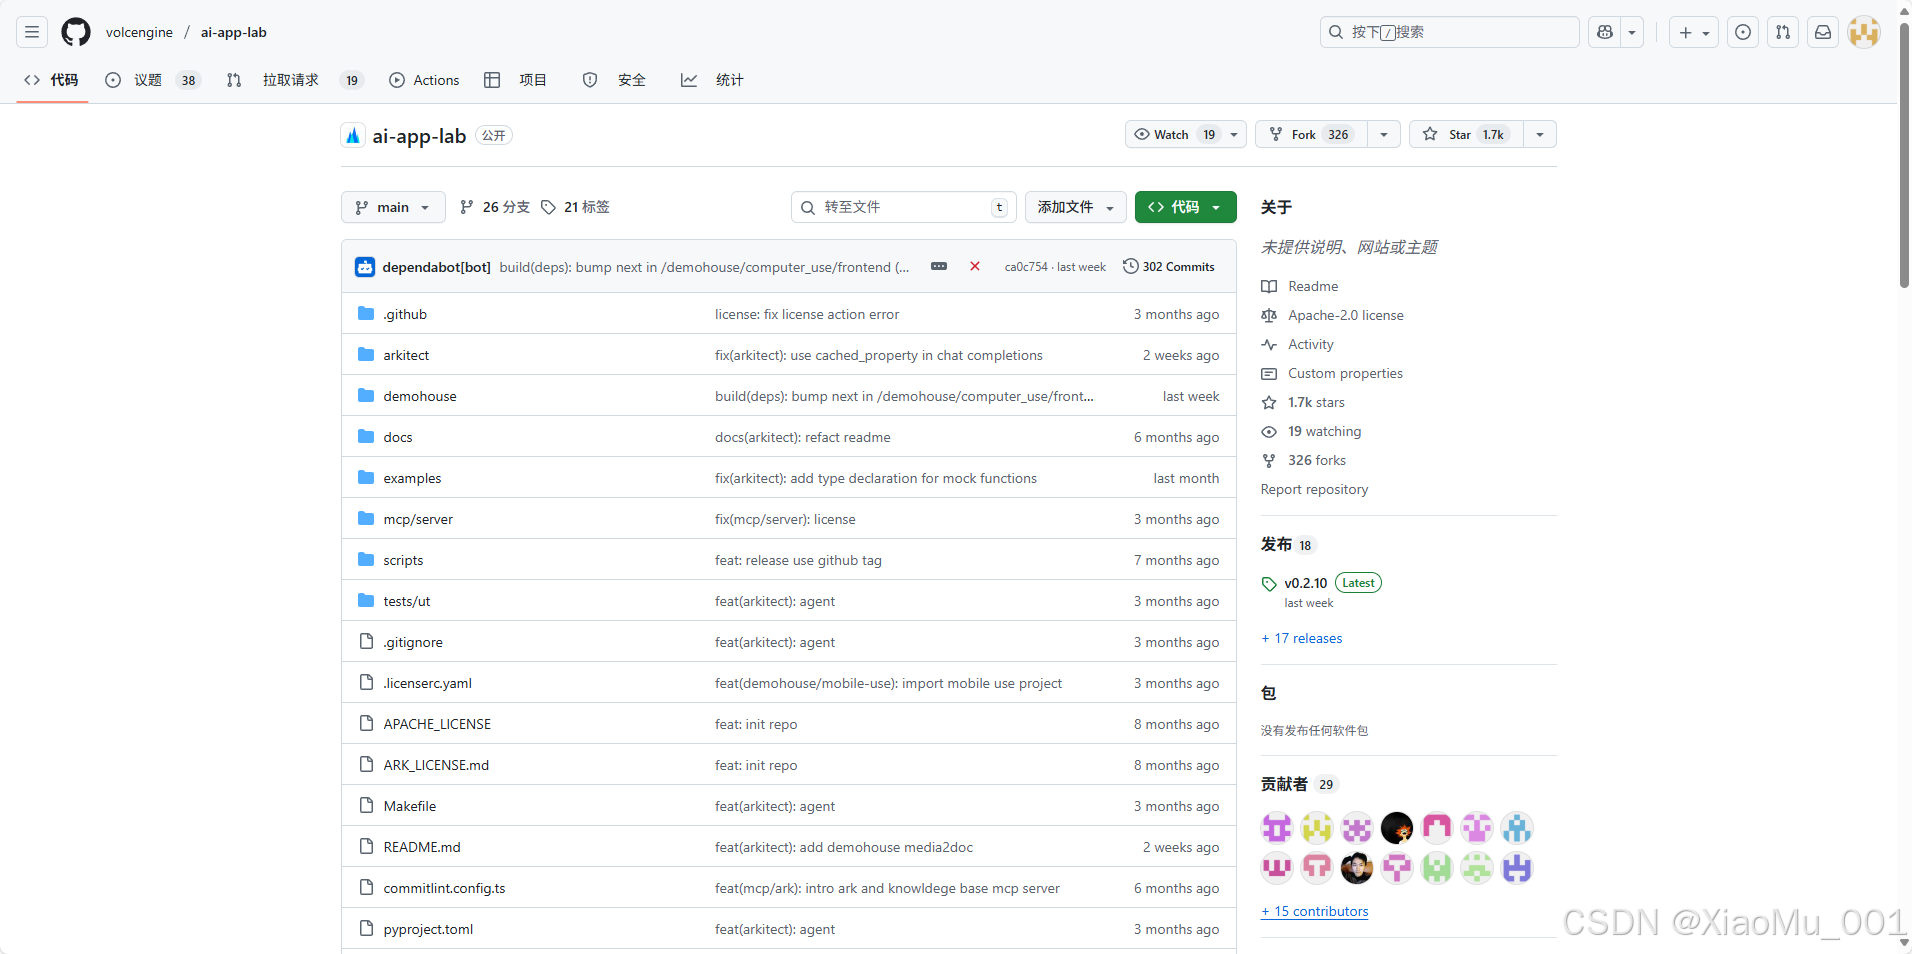Open the user profile avatar menu
This screenshot has width=1912, height=954.
tap(1864, 32)
